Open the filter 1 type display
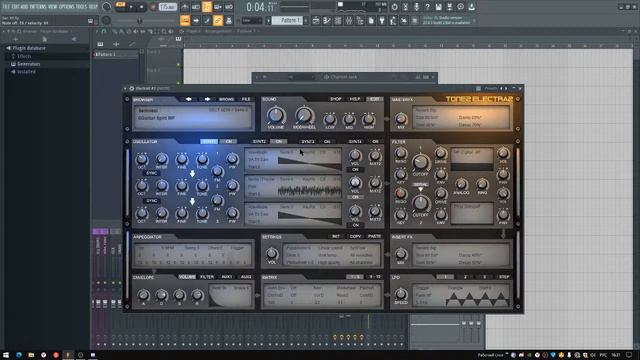640x360 pixels. coord(472,159)
